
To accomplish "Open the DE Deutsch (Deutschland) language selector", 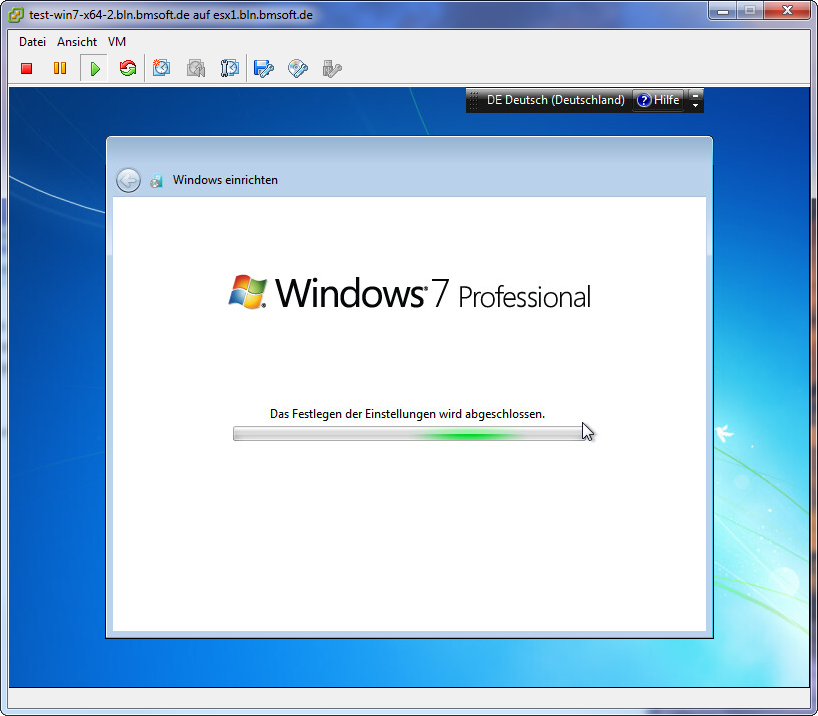I will click(x=556, y=100).
